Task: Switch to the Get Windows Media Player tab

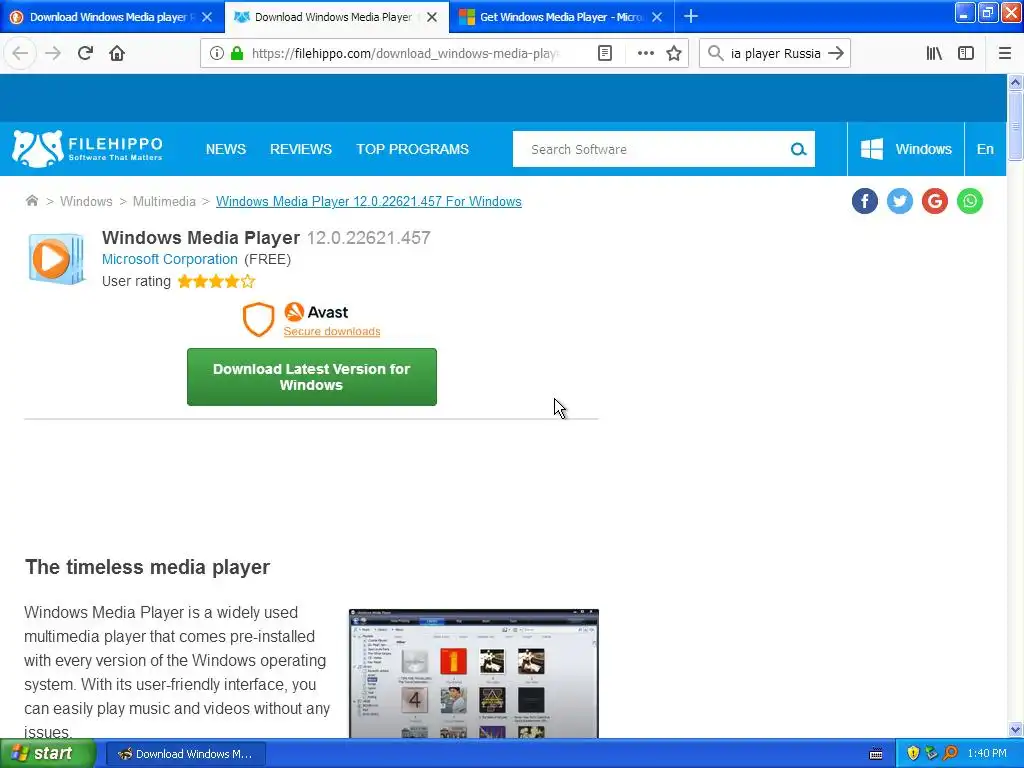Action: (x=555, y=17)
